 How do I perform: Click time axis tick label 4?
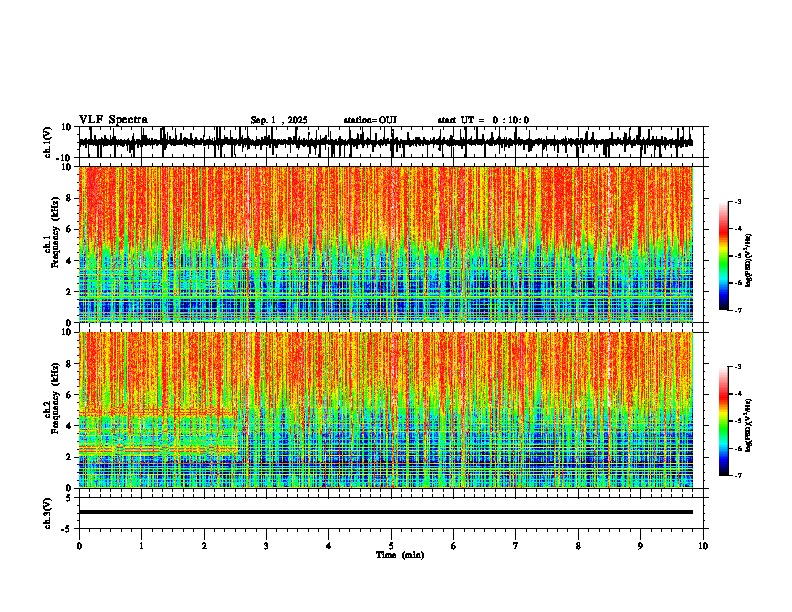(328, 546)
